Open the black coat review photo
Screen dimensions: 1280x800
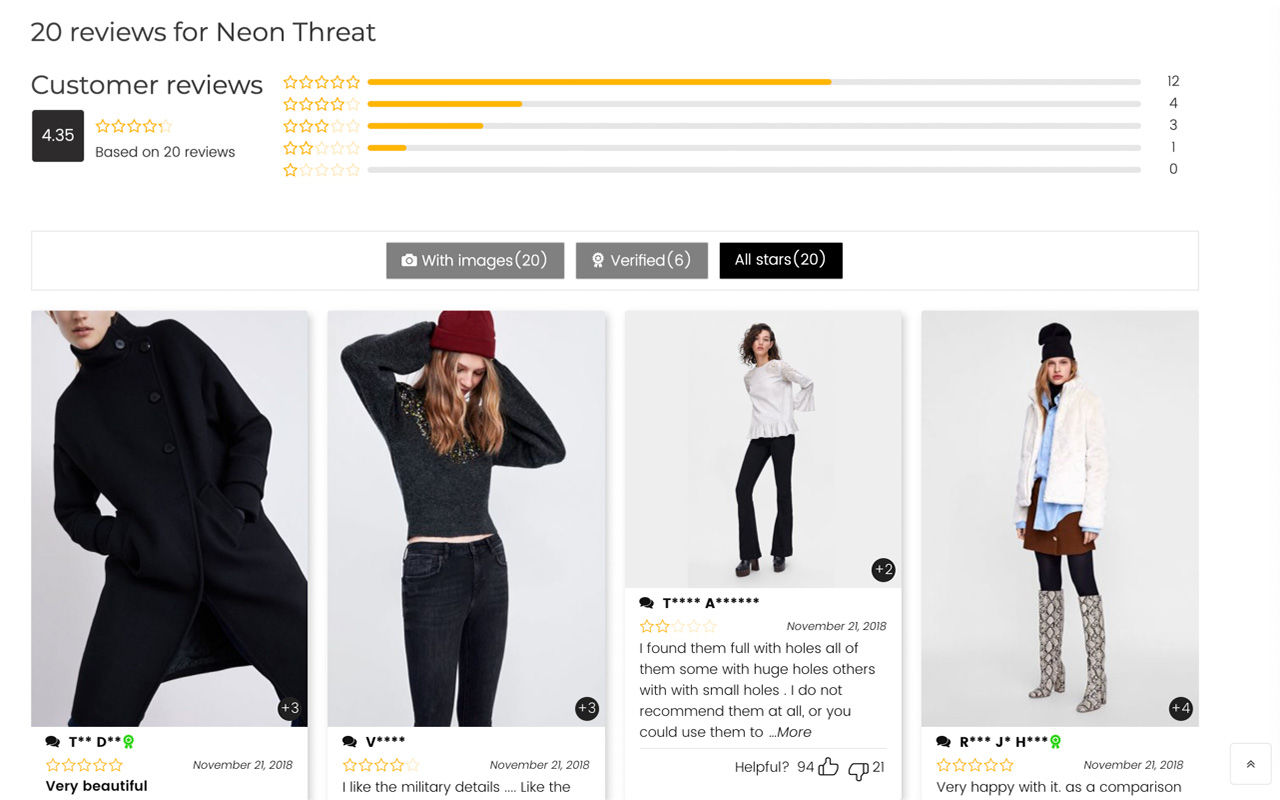point(169,518)
